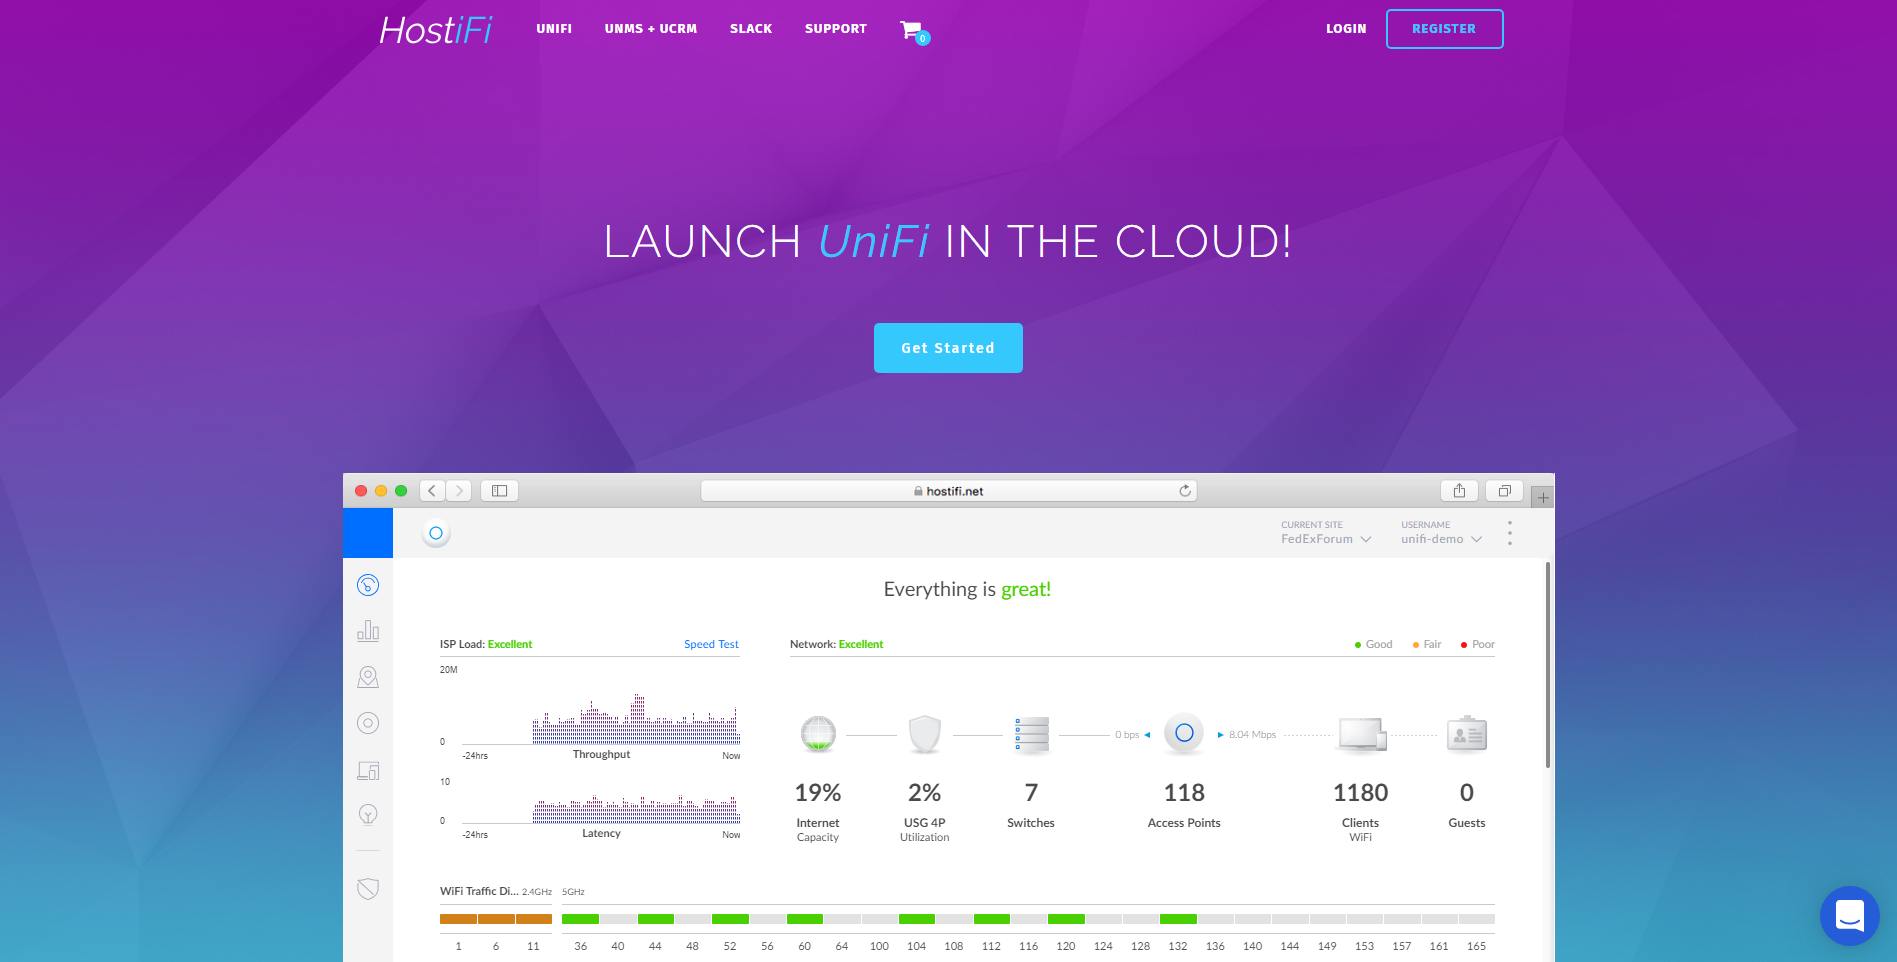Select the Internet Capacity globe icon

coord(818,734)
